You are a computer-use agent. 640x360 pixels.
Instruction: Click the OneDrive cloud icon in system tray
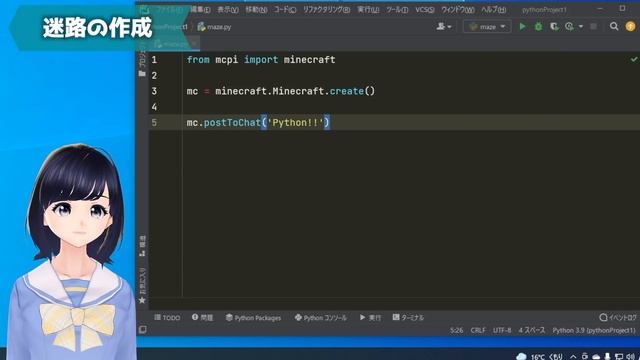[596, 356]
